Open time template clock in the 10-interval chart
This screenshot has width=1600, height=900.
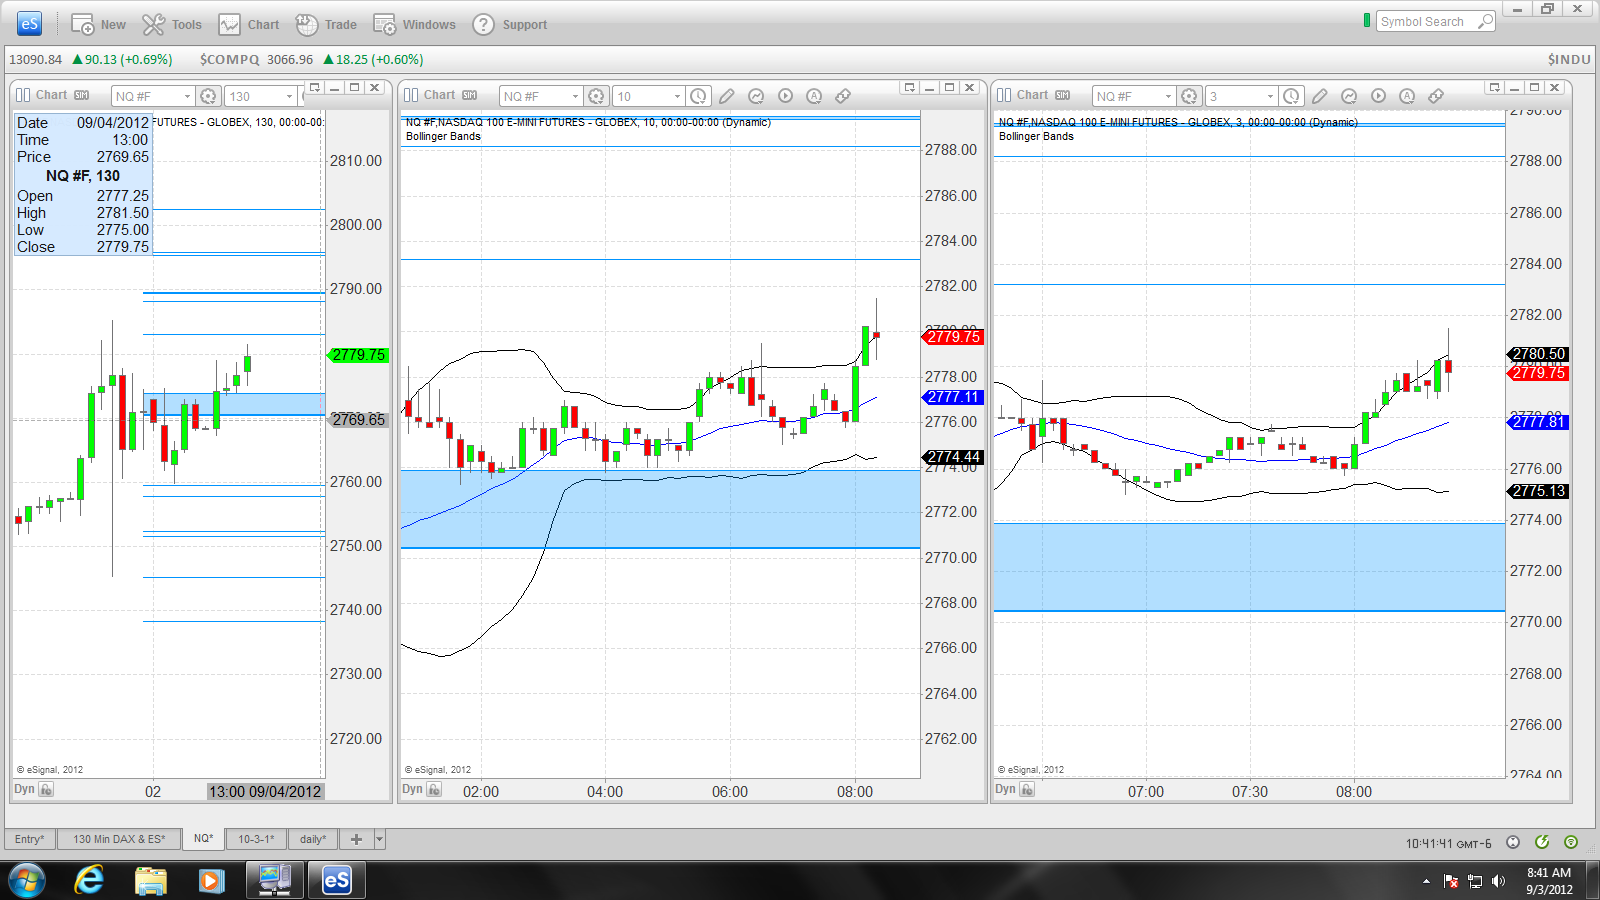pos(698,96)
